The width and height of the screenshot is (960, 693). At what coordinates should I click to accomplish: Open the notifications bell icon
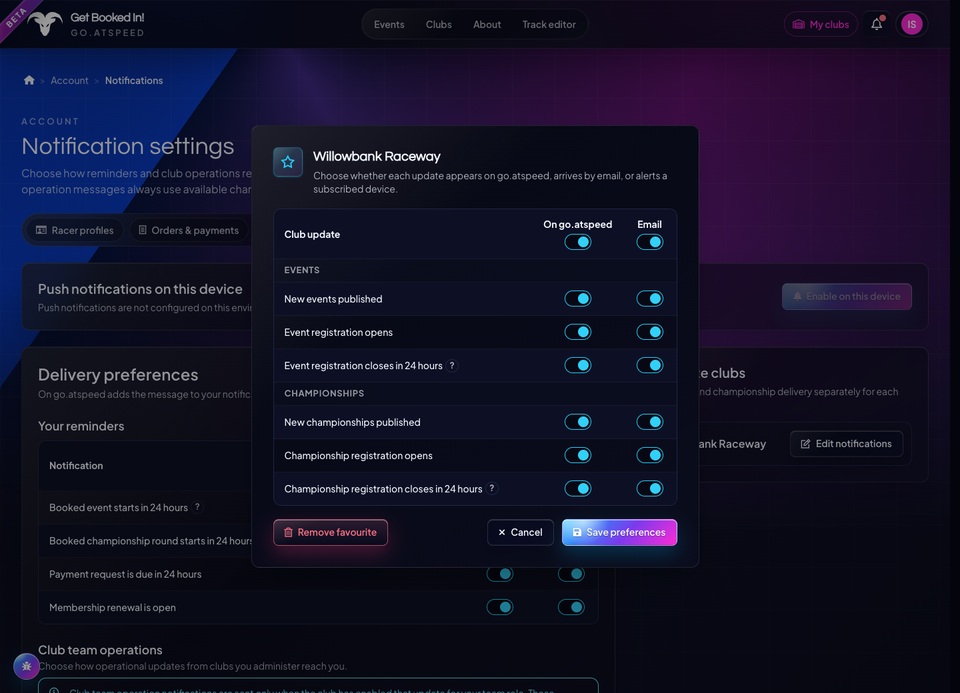[877, 24]
